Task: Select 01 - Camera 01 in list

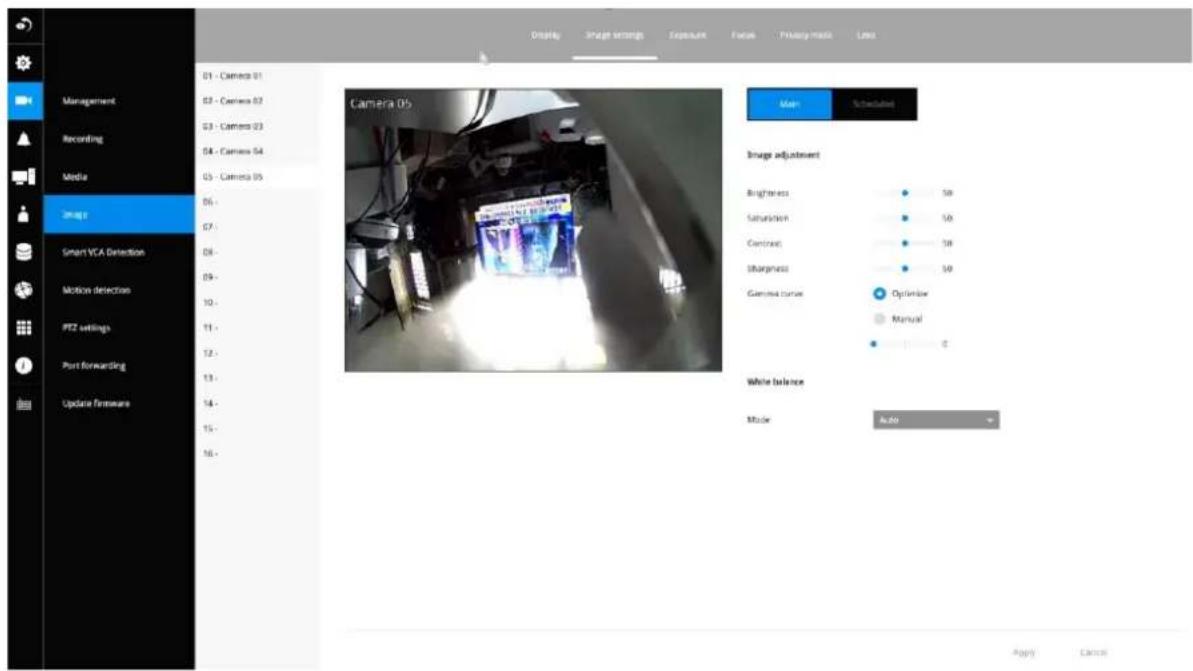Action: click(257, 75)
